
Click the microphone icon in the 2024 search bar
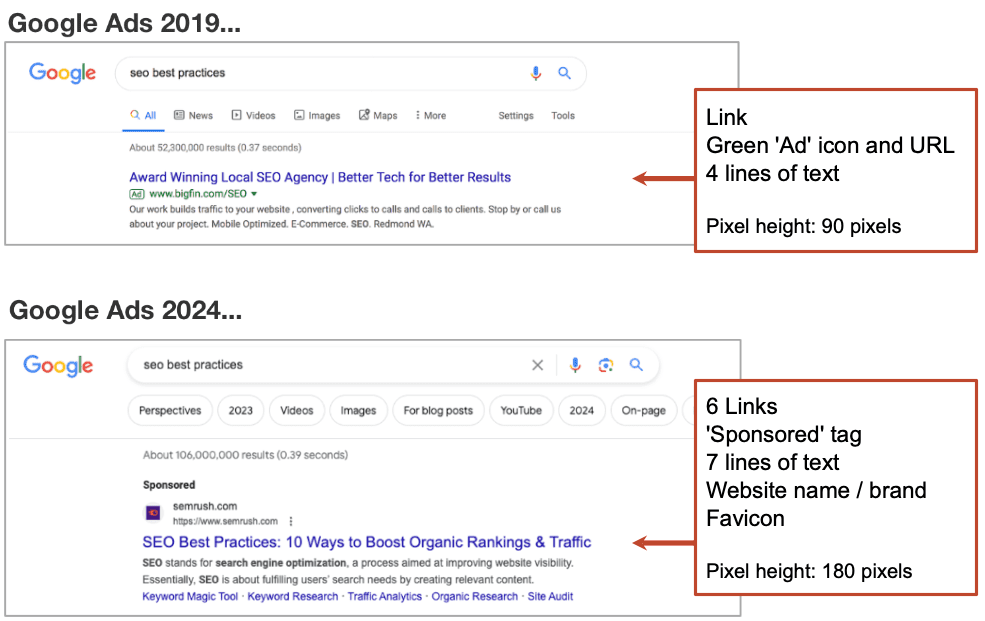click(575, 365)
